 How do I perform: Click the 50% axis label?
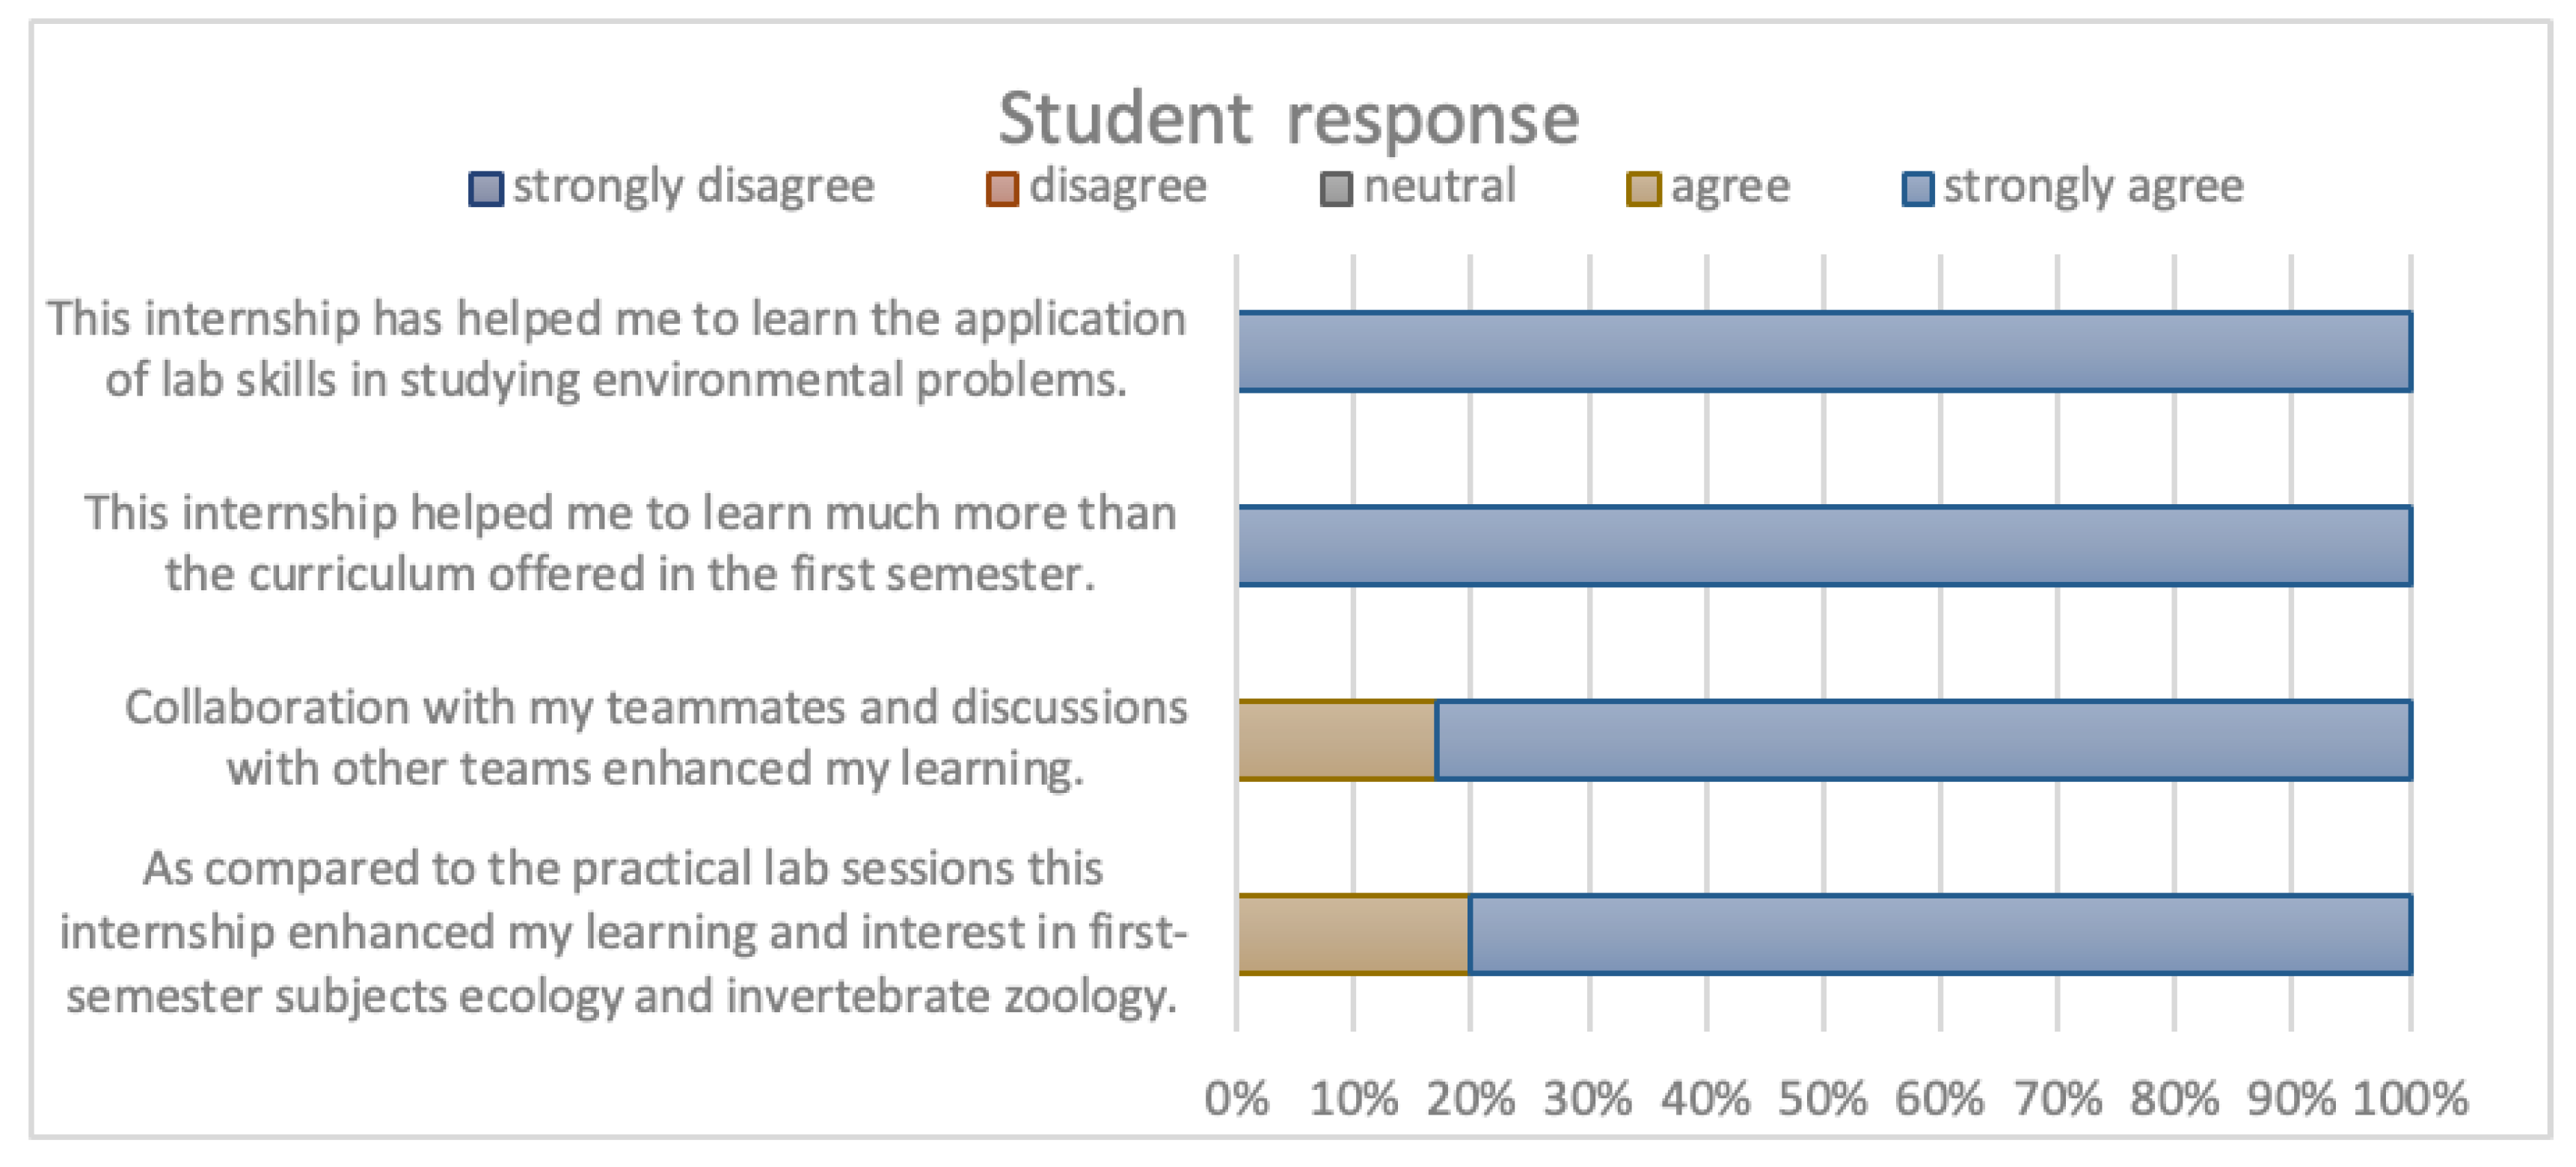click(1822, 1098)
